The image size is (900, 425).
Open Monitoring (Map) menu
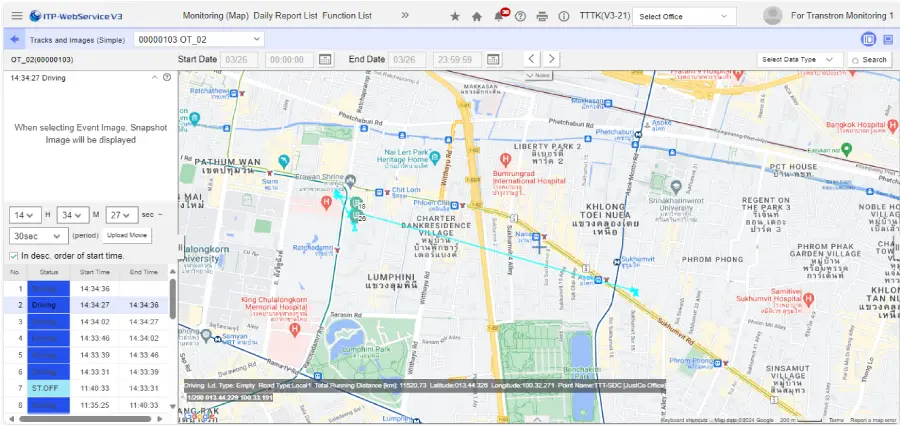click(x=215, y=16)
